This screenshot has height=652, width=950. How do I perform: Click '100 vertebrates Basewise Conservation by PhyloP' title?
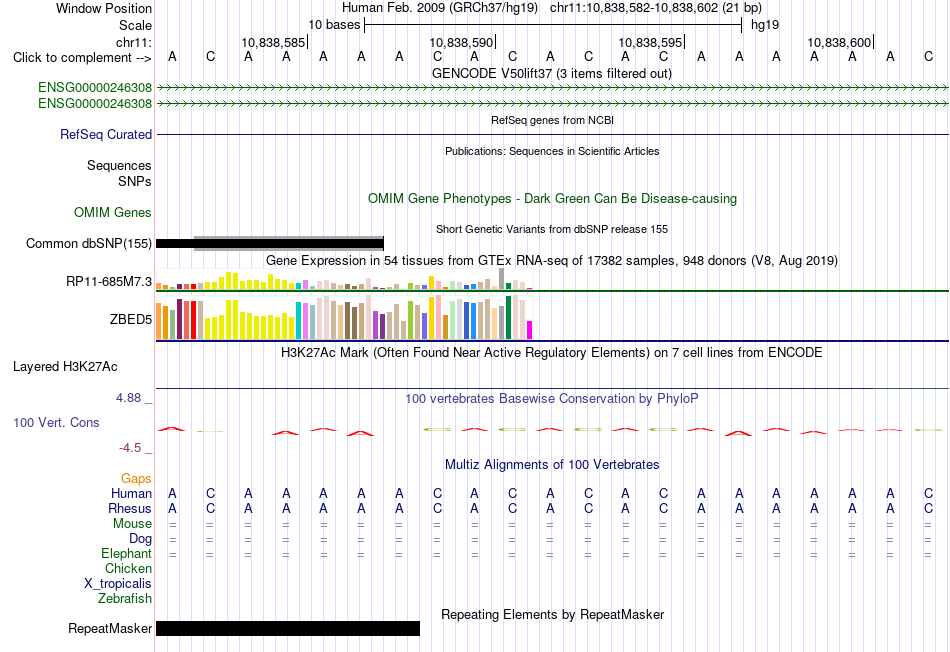click(x=552, y=398)
